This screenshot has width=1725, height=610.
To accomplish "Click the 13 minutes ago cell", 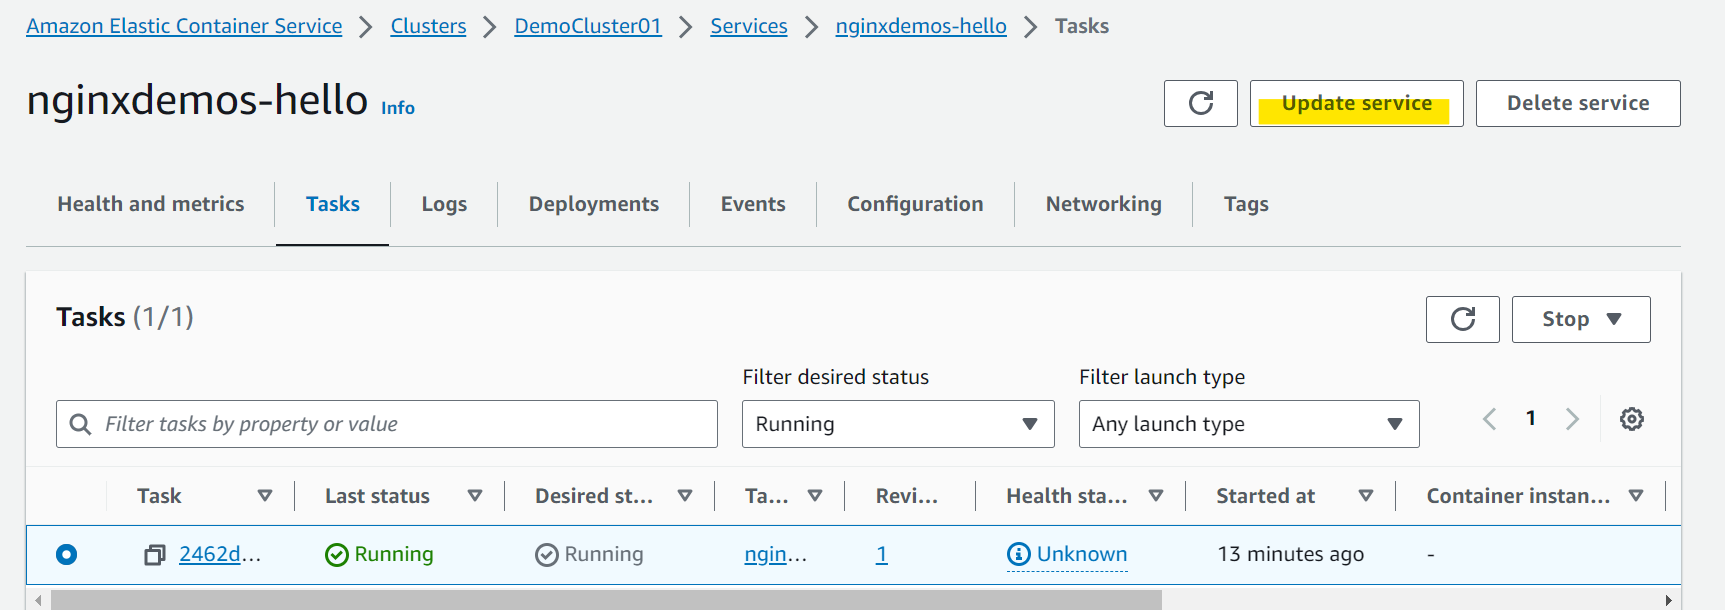I will (1290, 554).
